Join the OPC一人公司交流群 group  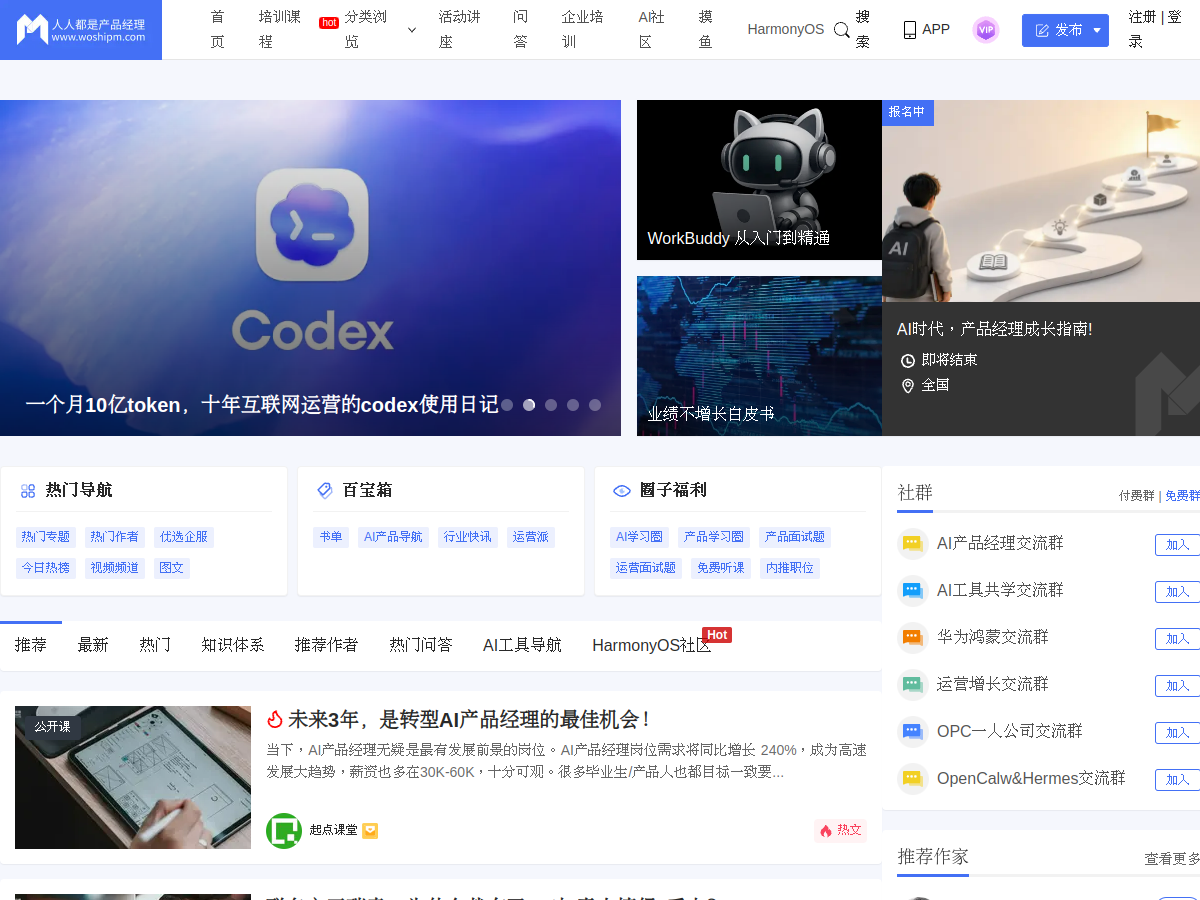(1177, 733)
